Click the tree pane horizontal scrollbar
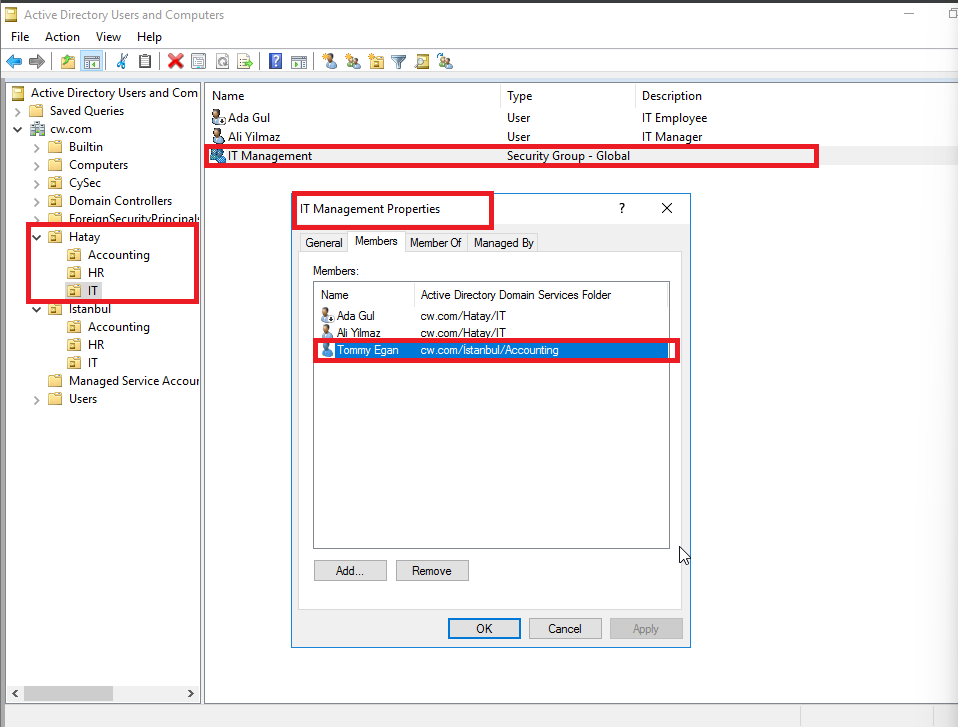 pos(100,693)
